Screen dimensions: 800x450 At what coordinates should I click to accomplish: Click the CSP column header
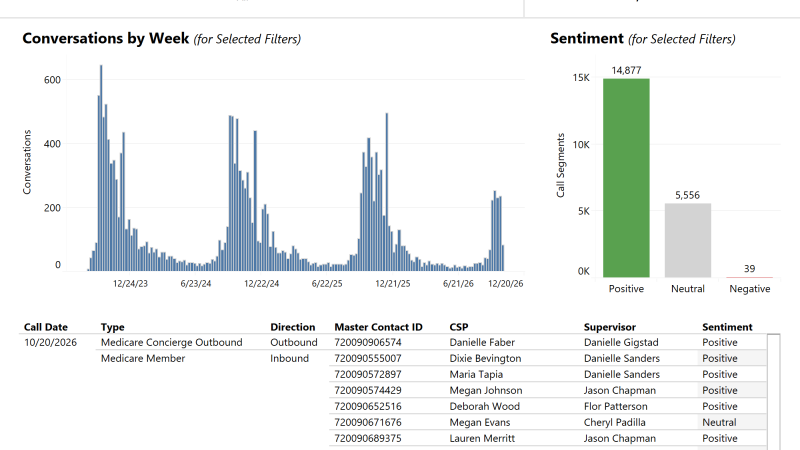[459, 327]
